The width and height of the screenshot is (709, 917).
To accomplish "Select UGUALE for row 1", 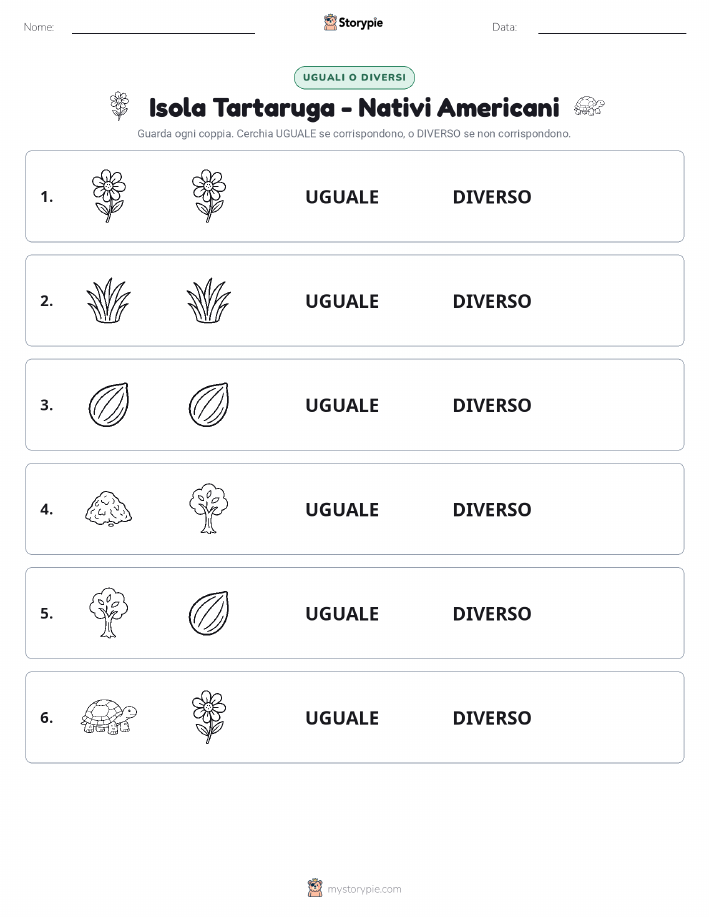I will pyautogui.click(x=342, y=197).
